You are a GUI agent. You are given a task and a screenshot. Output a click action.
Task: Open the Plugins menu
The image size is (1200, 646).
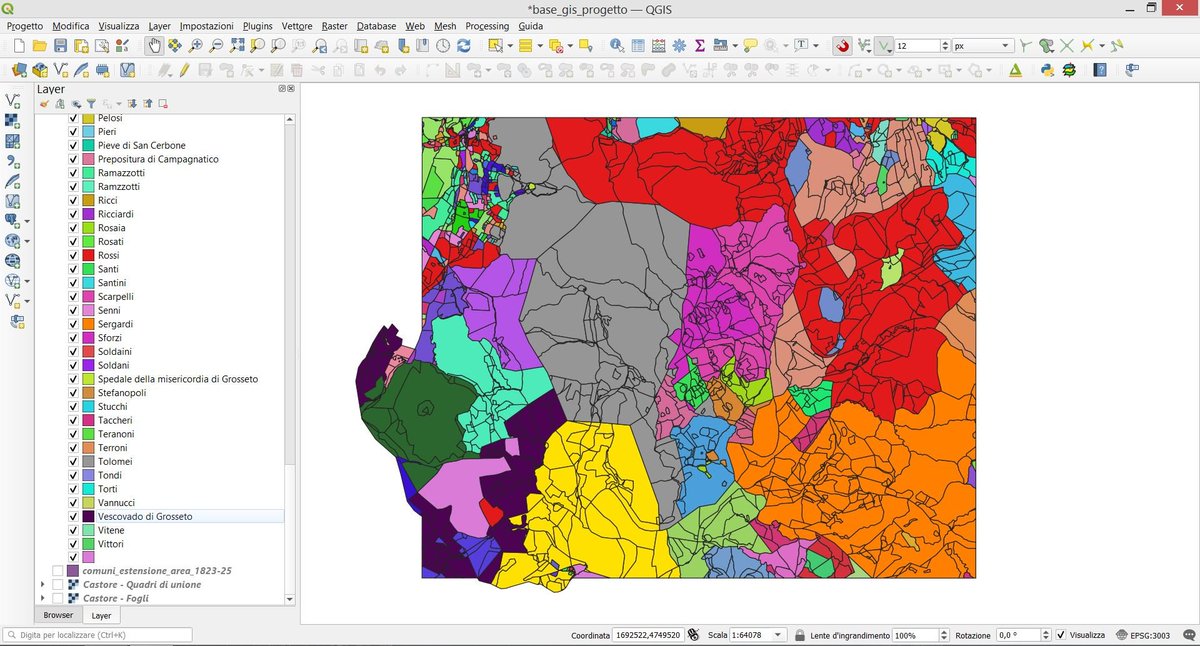coord(258,25)
